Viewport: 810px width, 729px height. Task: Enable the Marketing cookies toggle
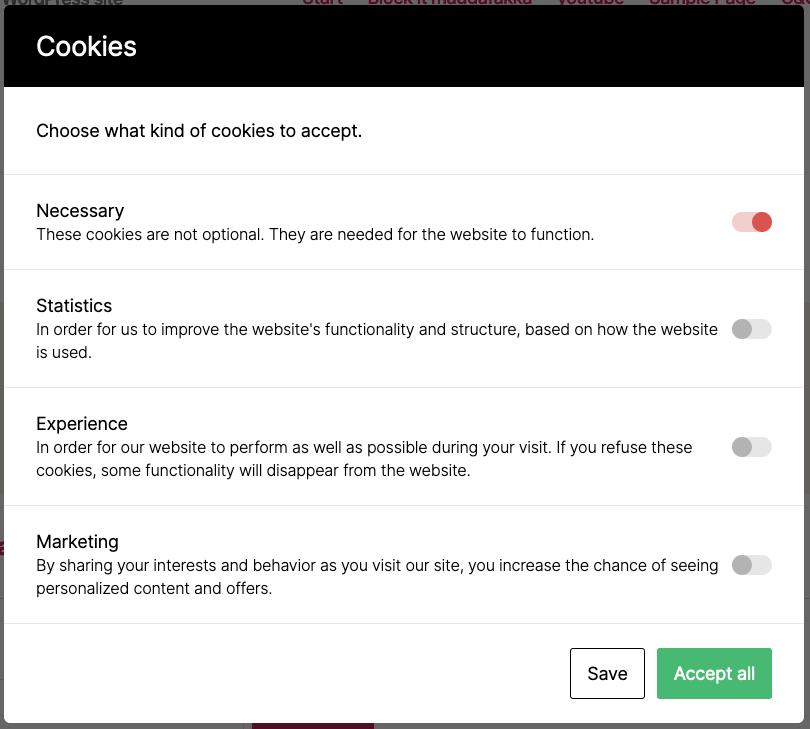pos(752,565)
